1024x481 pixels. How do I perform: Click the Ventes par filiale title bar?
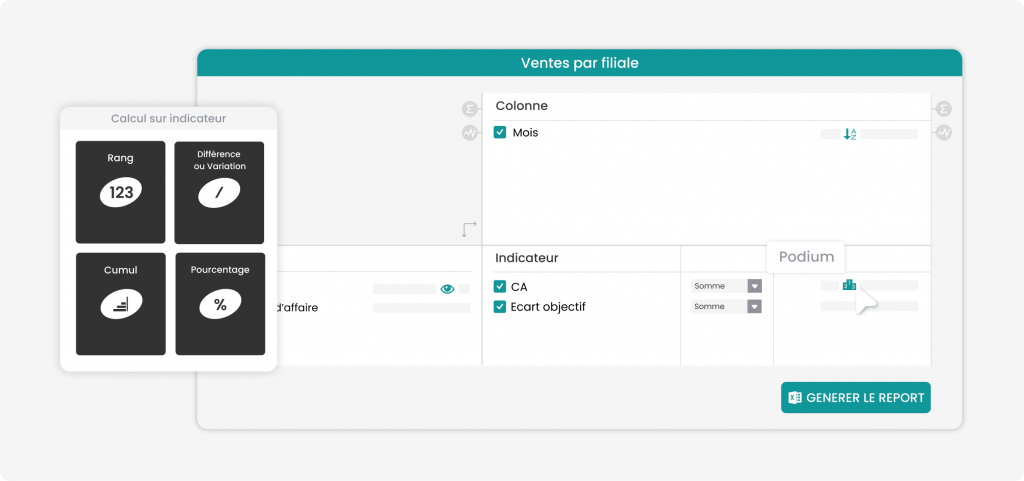(x=579, y=63)
